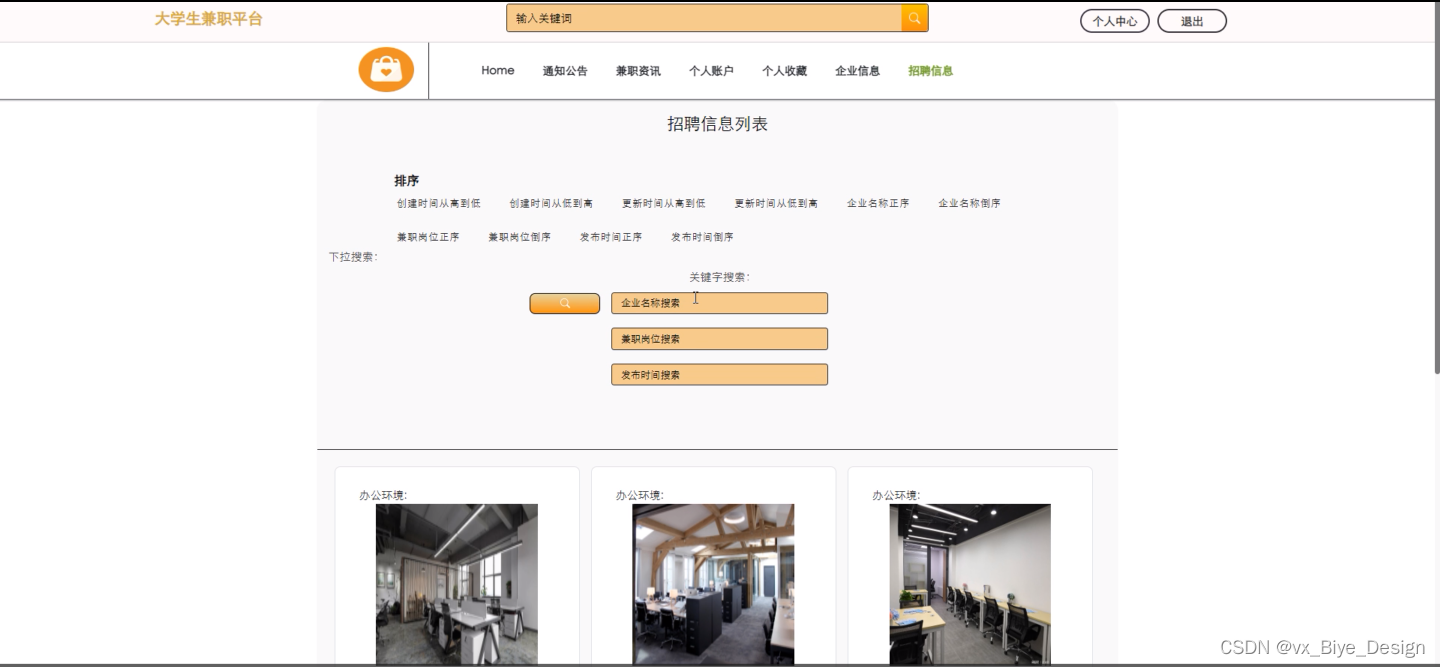Open third office photo with black chairs

click(x=970, y=584)
